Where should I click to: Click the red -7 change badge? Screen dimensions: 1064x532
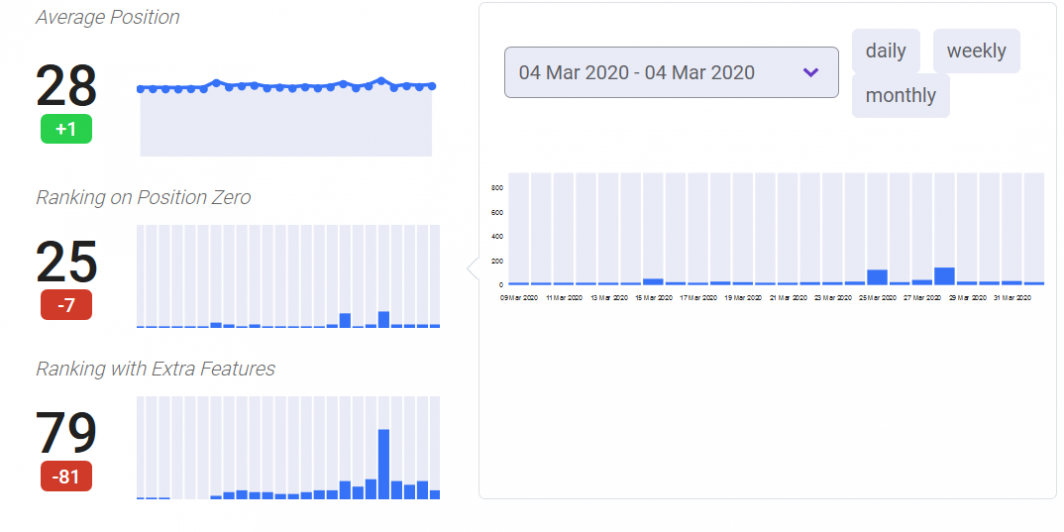tap(66, 305)
